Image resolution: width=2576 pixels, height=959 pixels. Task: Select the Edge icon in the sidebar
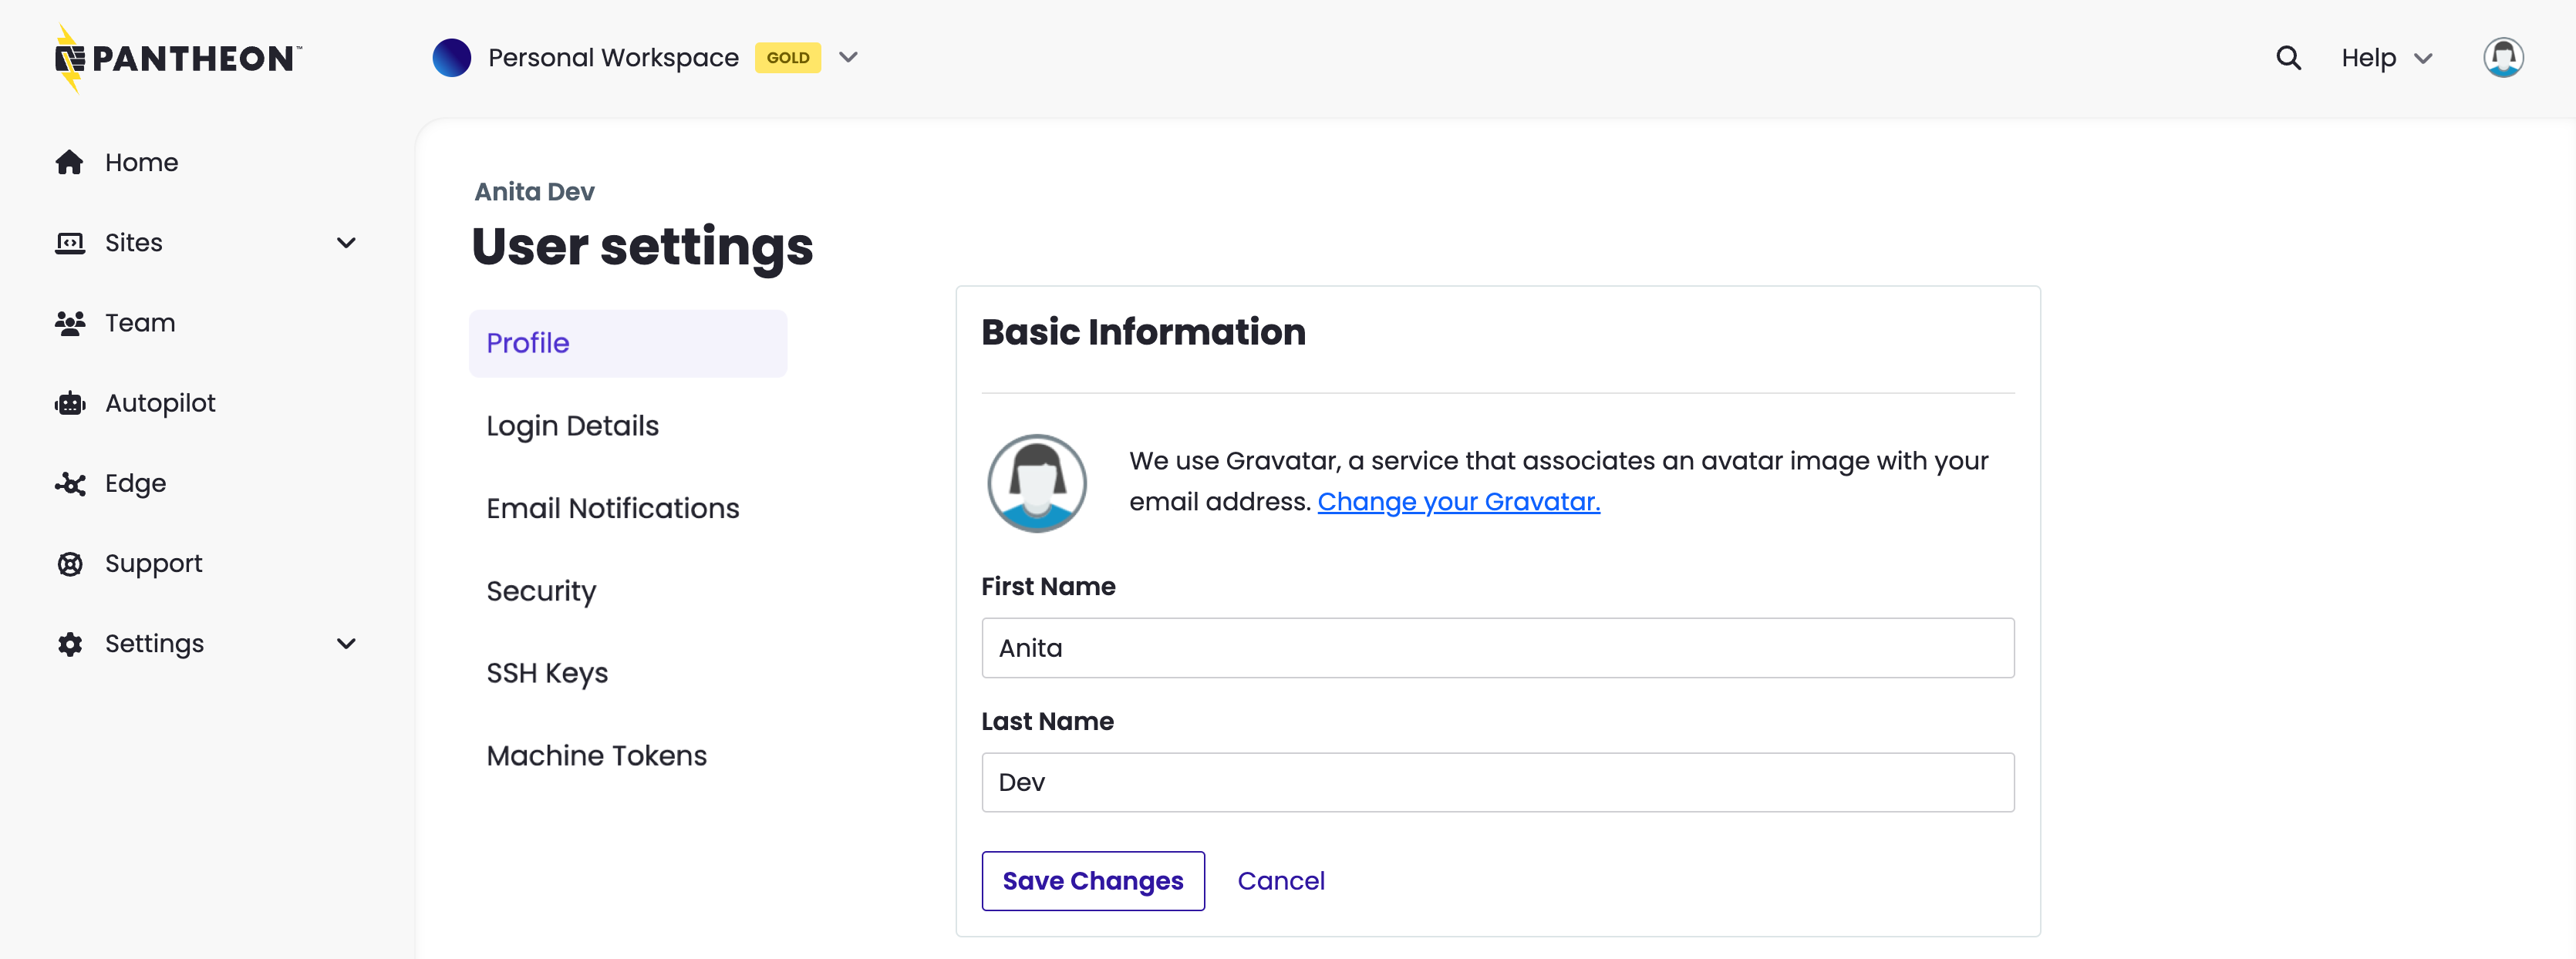[69, 483]
